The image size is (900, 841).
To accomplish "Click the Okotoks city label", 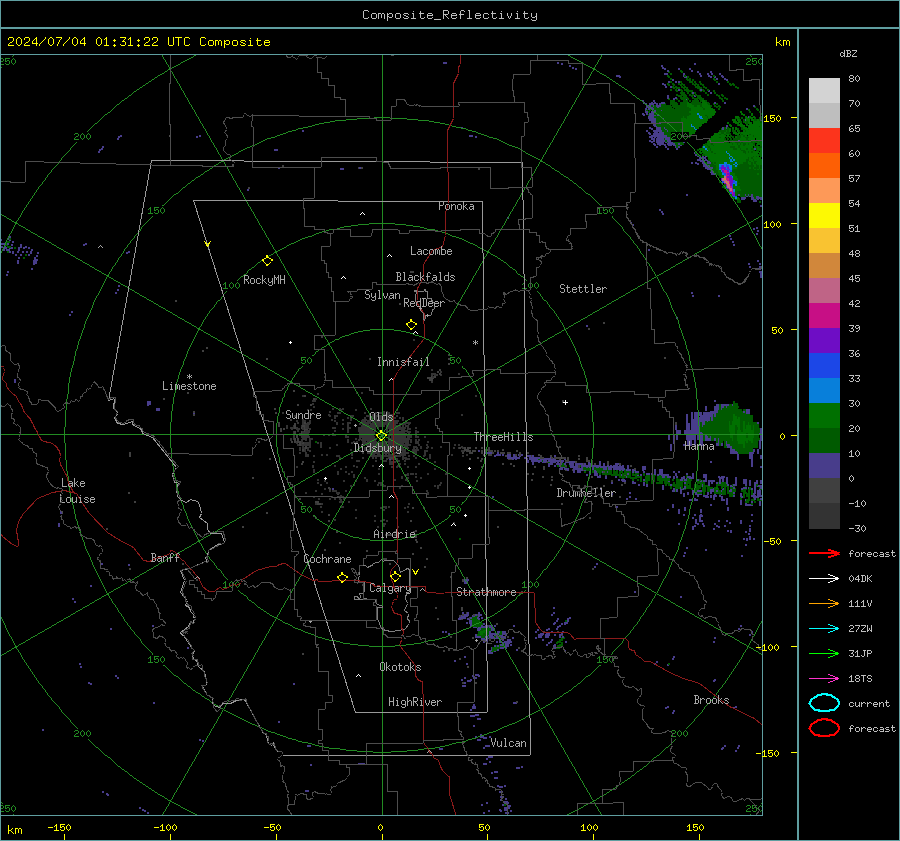I will point(400,667).
